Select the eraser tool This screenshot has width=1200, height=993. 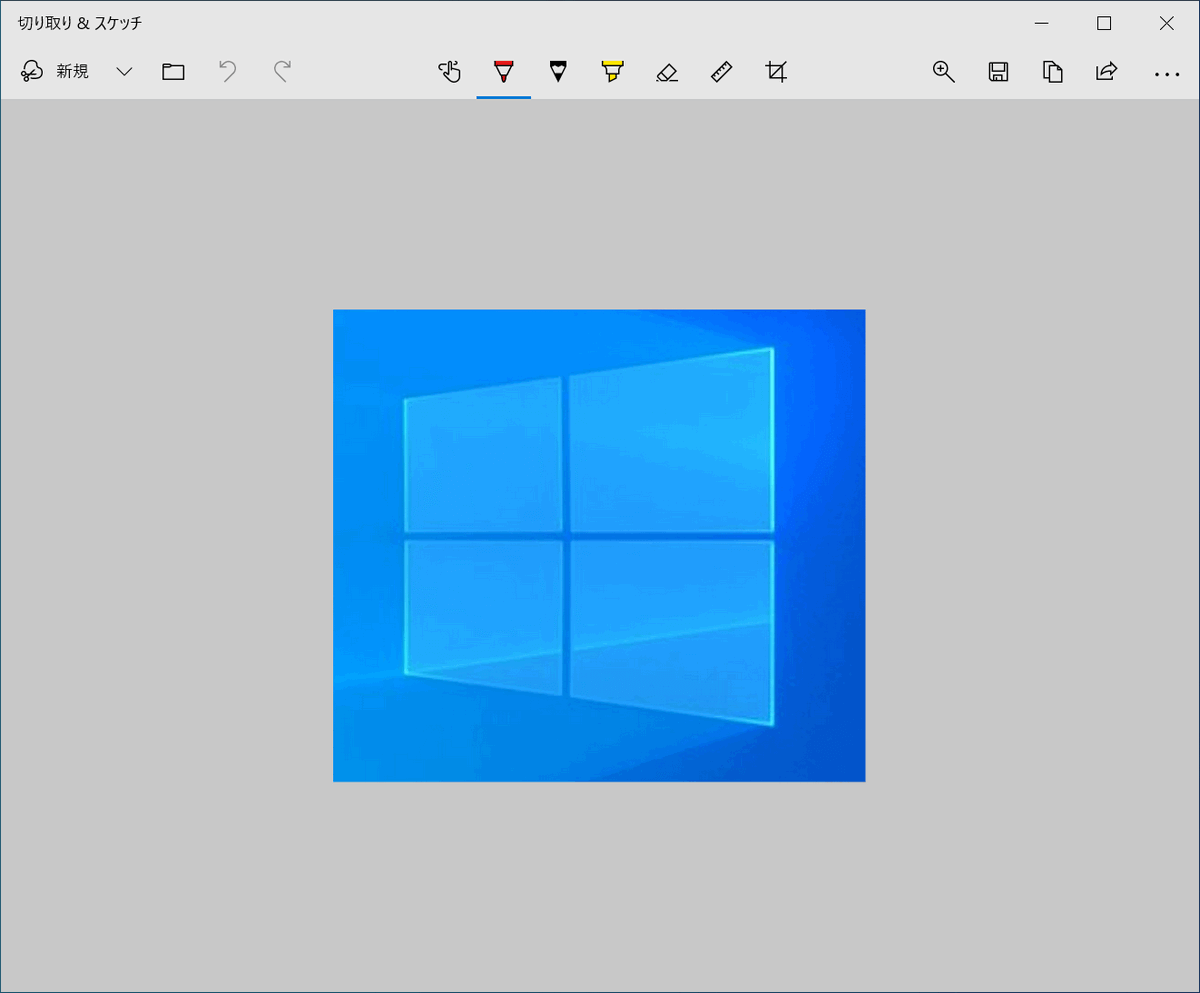[667, 71]
